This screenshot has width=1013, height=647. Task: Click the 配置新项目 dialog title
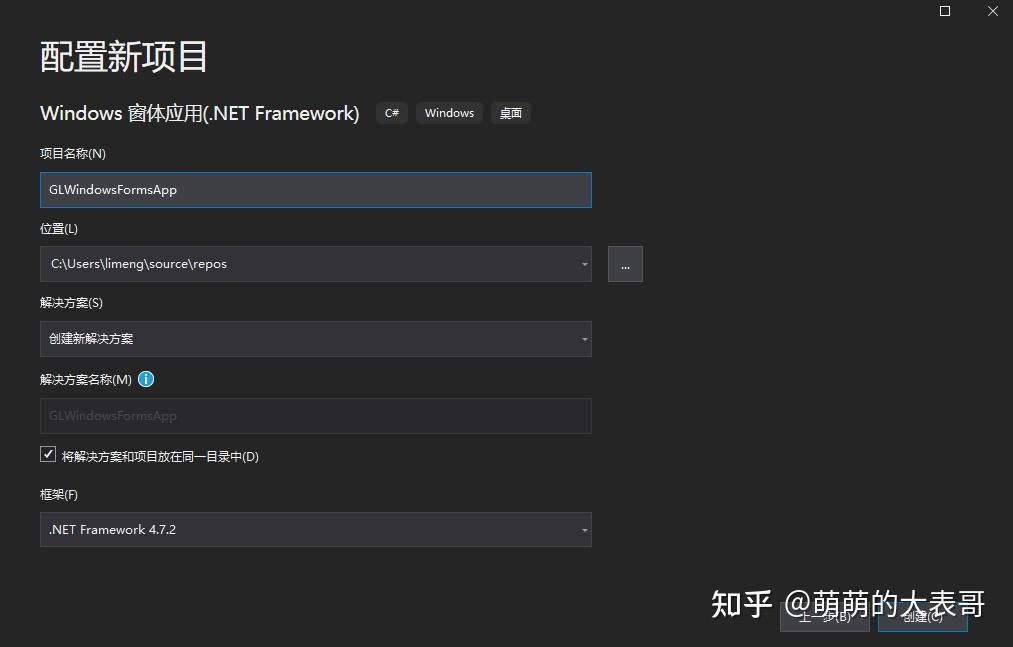(x=122, y=57)
